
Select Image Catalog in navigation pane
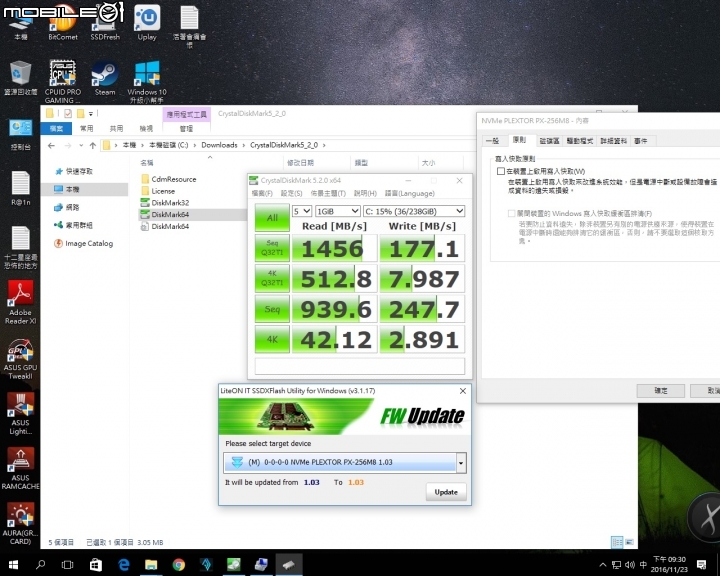83,243
